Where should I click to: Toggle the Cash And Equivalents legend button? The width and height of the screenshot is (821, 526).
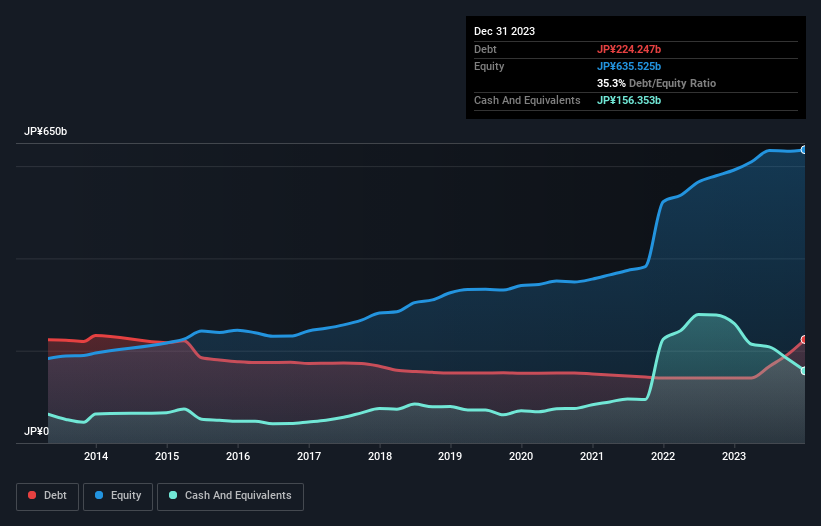click(230, 495)
